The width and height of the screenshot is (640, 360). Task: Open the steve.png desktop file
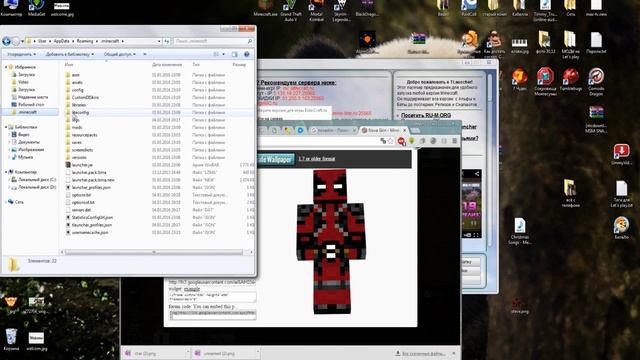pyautogui.click(x=519, y=305)
